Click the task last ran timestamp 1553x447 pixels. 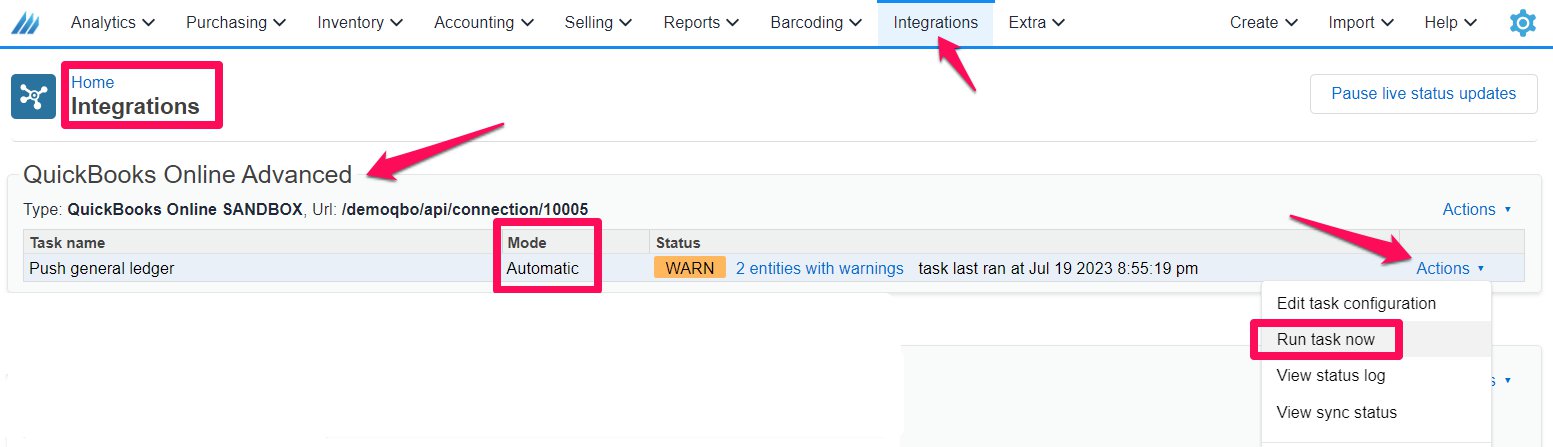1058,268
